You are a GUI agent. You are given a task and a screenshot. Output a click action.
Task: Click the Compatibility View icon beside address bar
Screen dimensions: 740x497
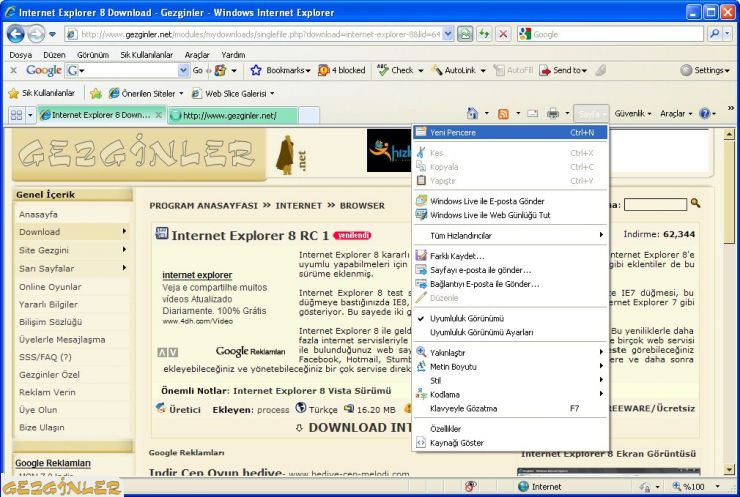(x=465, y=34)
